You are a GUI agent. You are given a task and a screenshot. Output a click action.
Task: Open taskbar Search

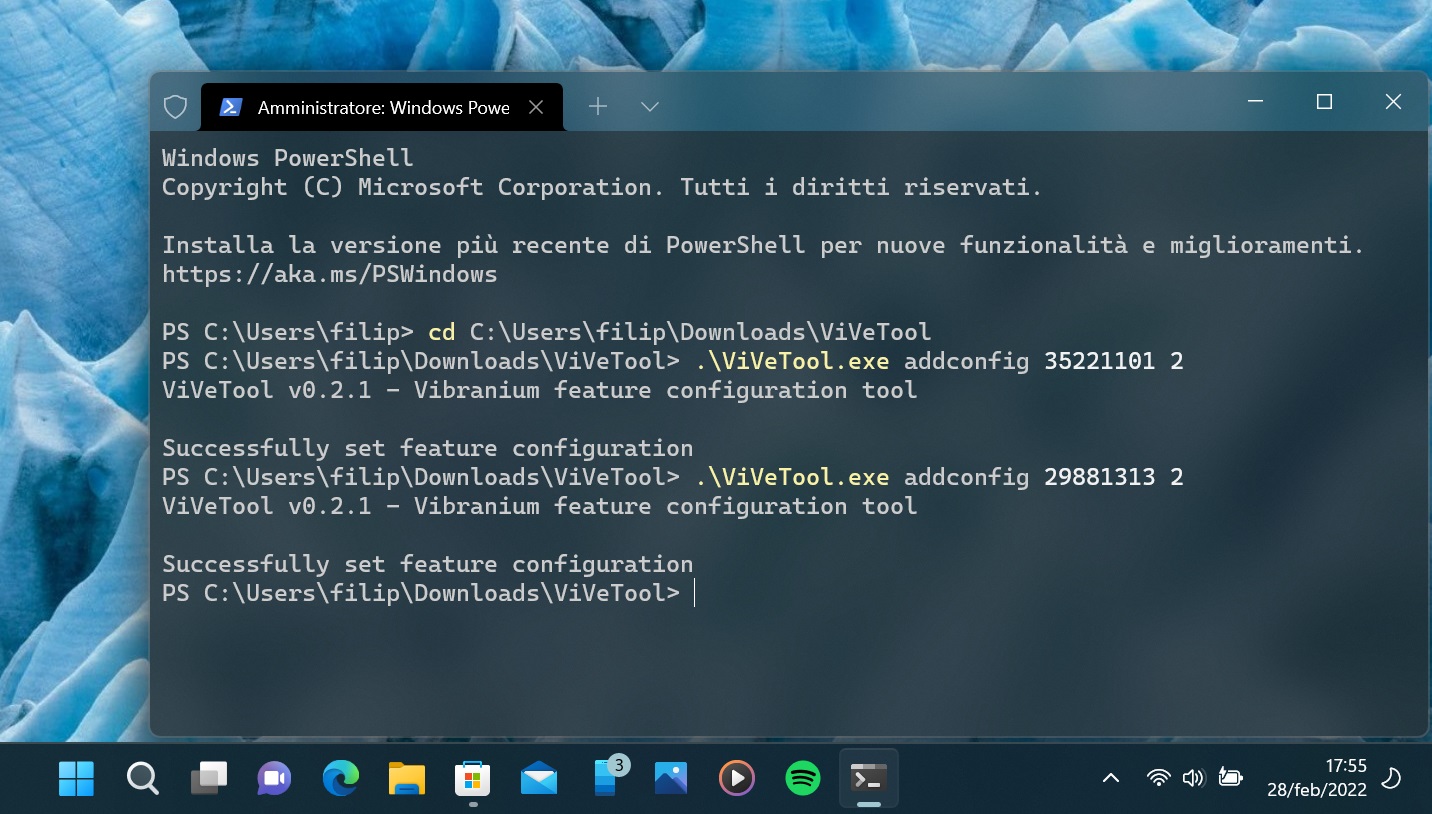[x=142, y=778]
